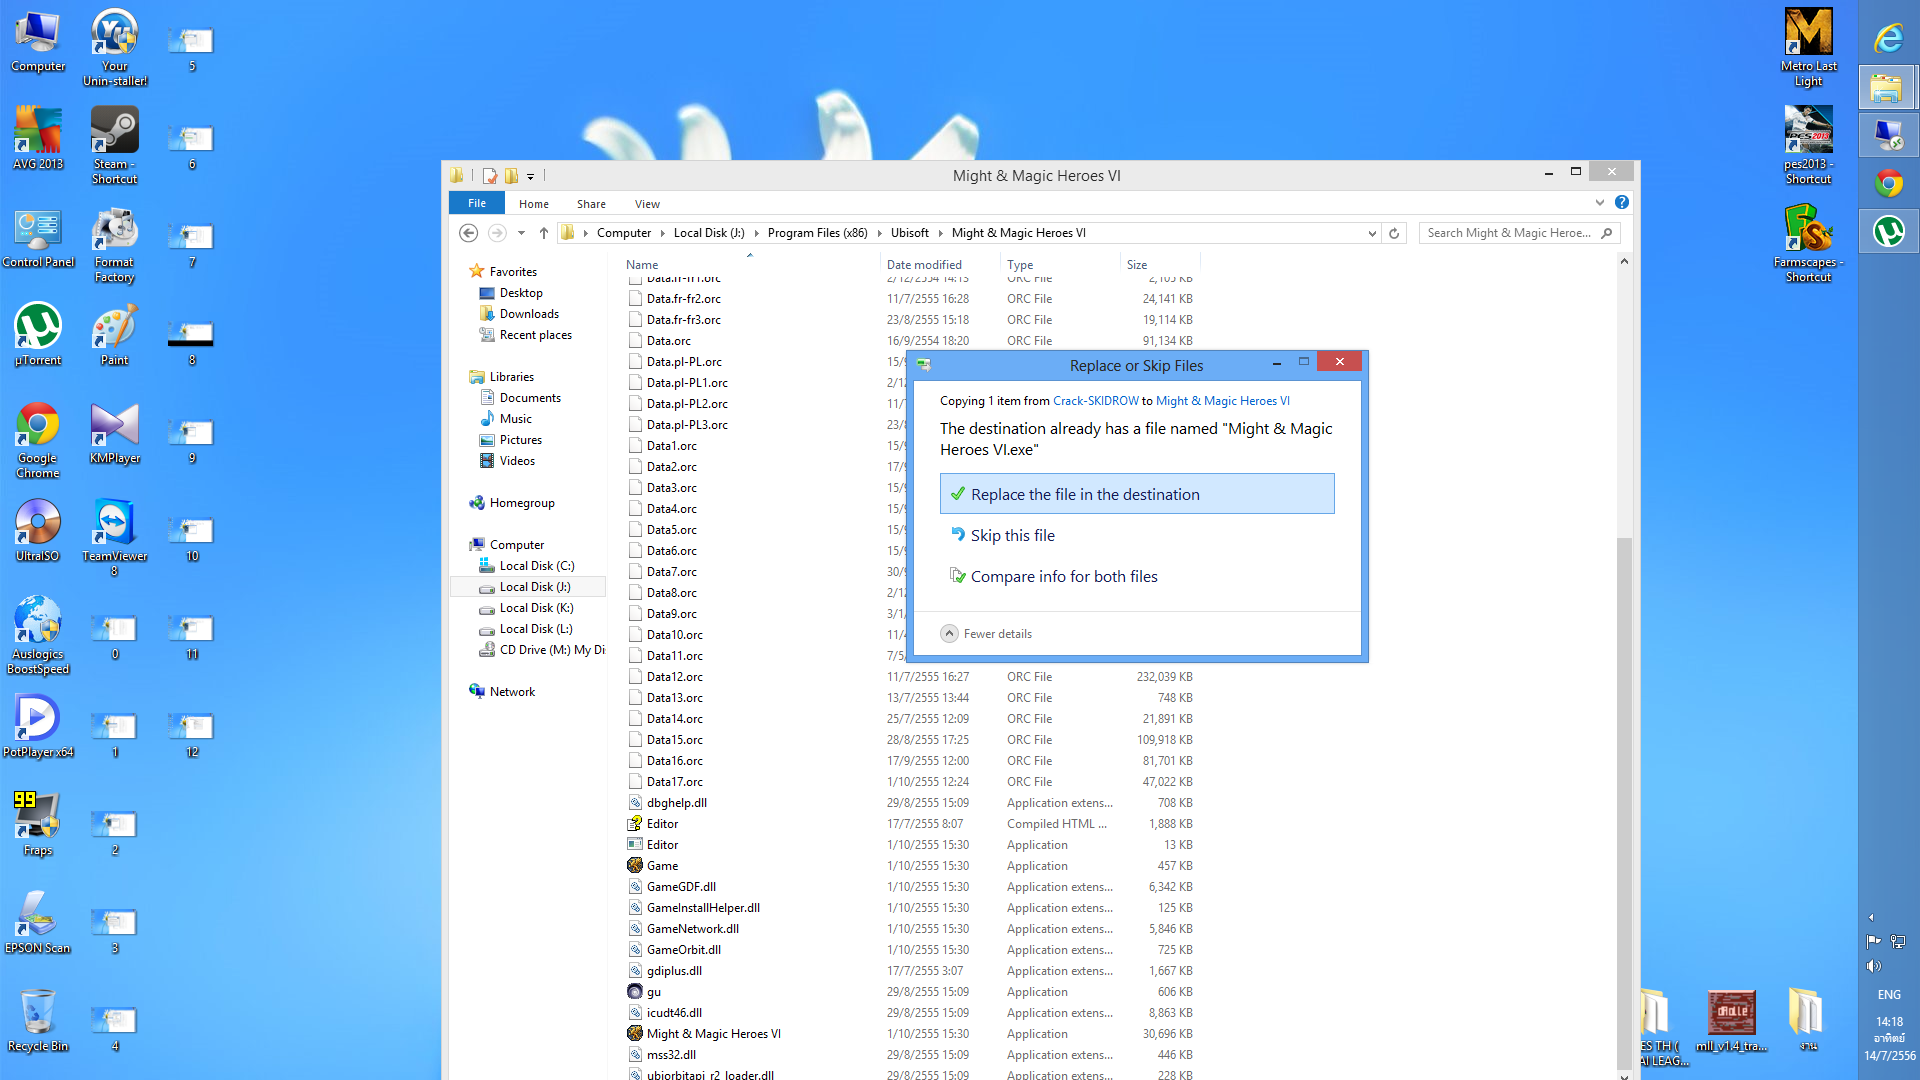Screen dimensions: 1920x1080
Task: Choose Skip this file option
Action: click(x=1012, y=536)
